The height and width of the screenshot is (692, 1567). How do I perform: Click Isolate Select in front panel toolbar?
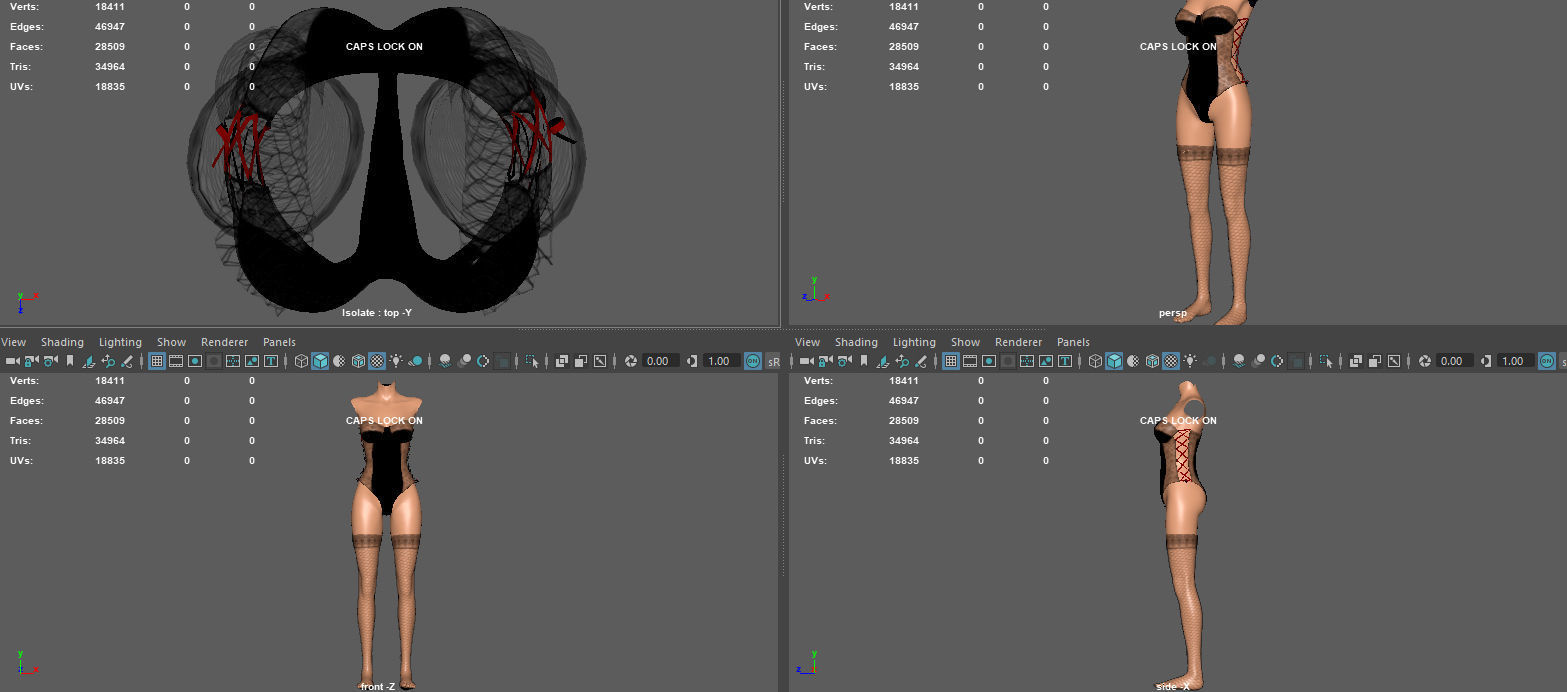[530, 361]
